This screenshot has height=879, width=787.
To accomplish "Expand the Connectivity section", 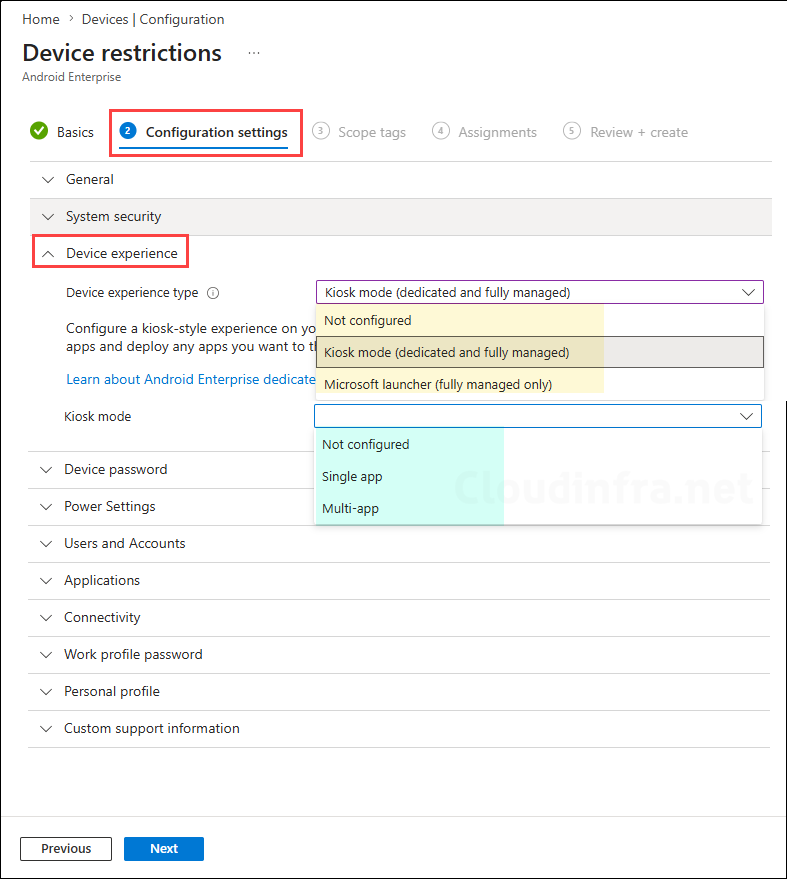I will 399,617.
